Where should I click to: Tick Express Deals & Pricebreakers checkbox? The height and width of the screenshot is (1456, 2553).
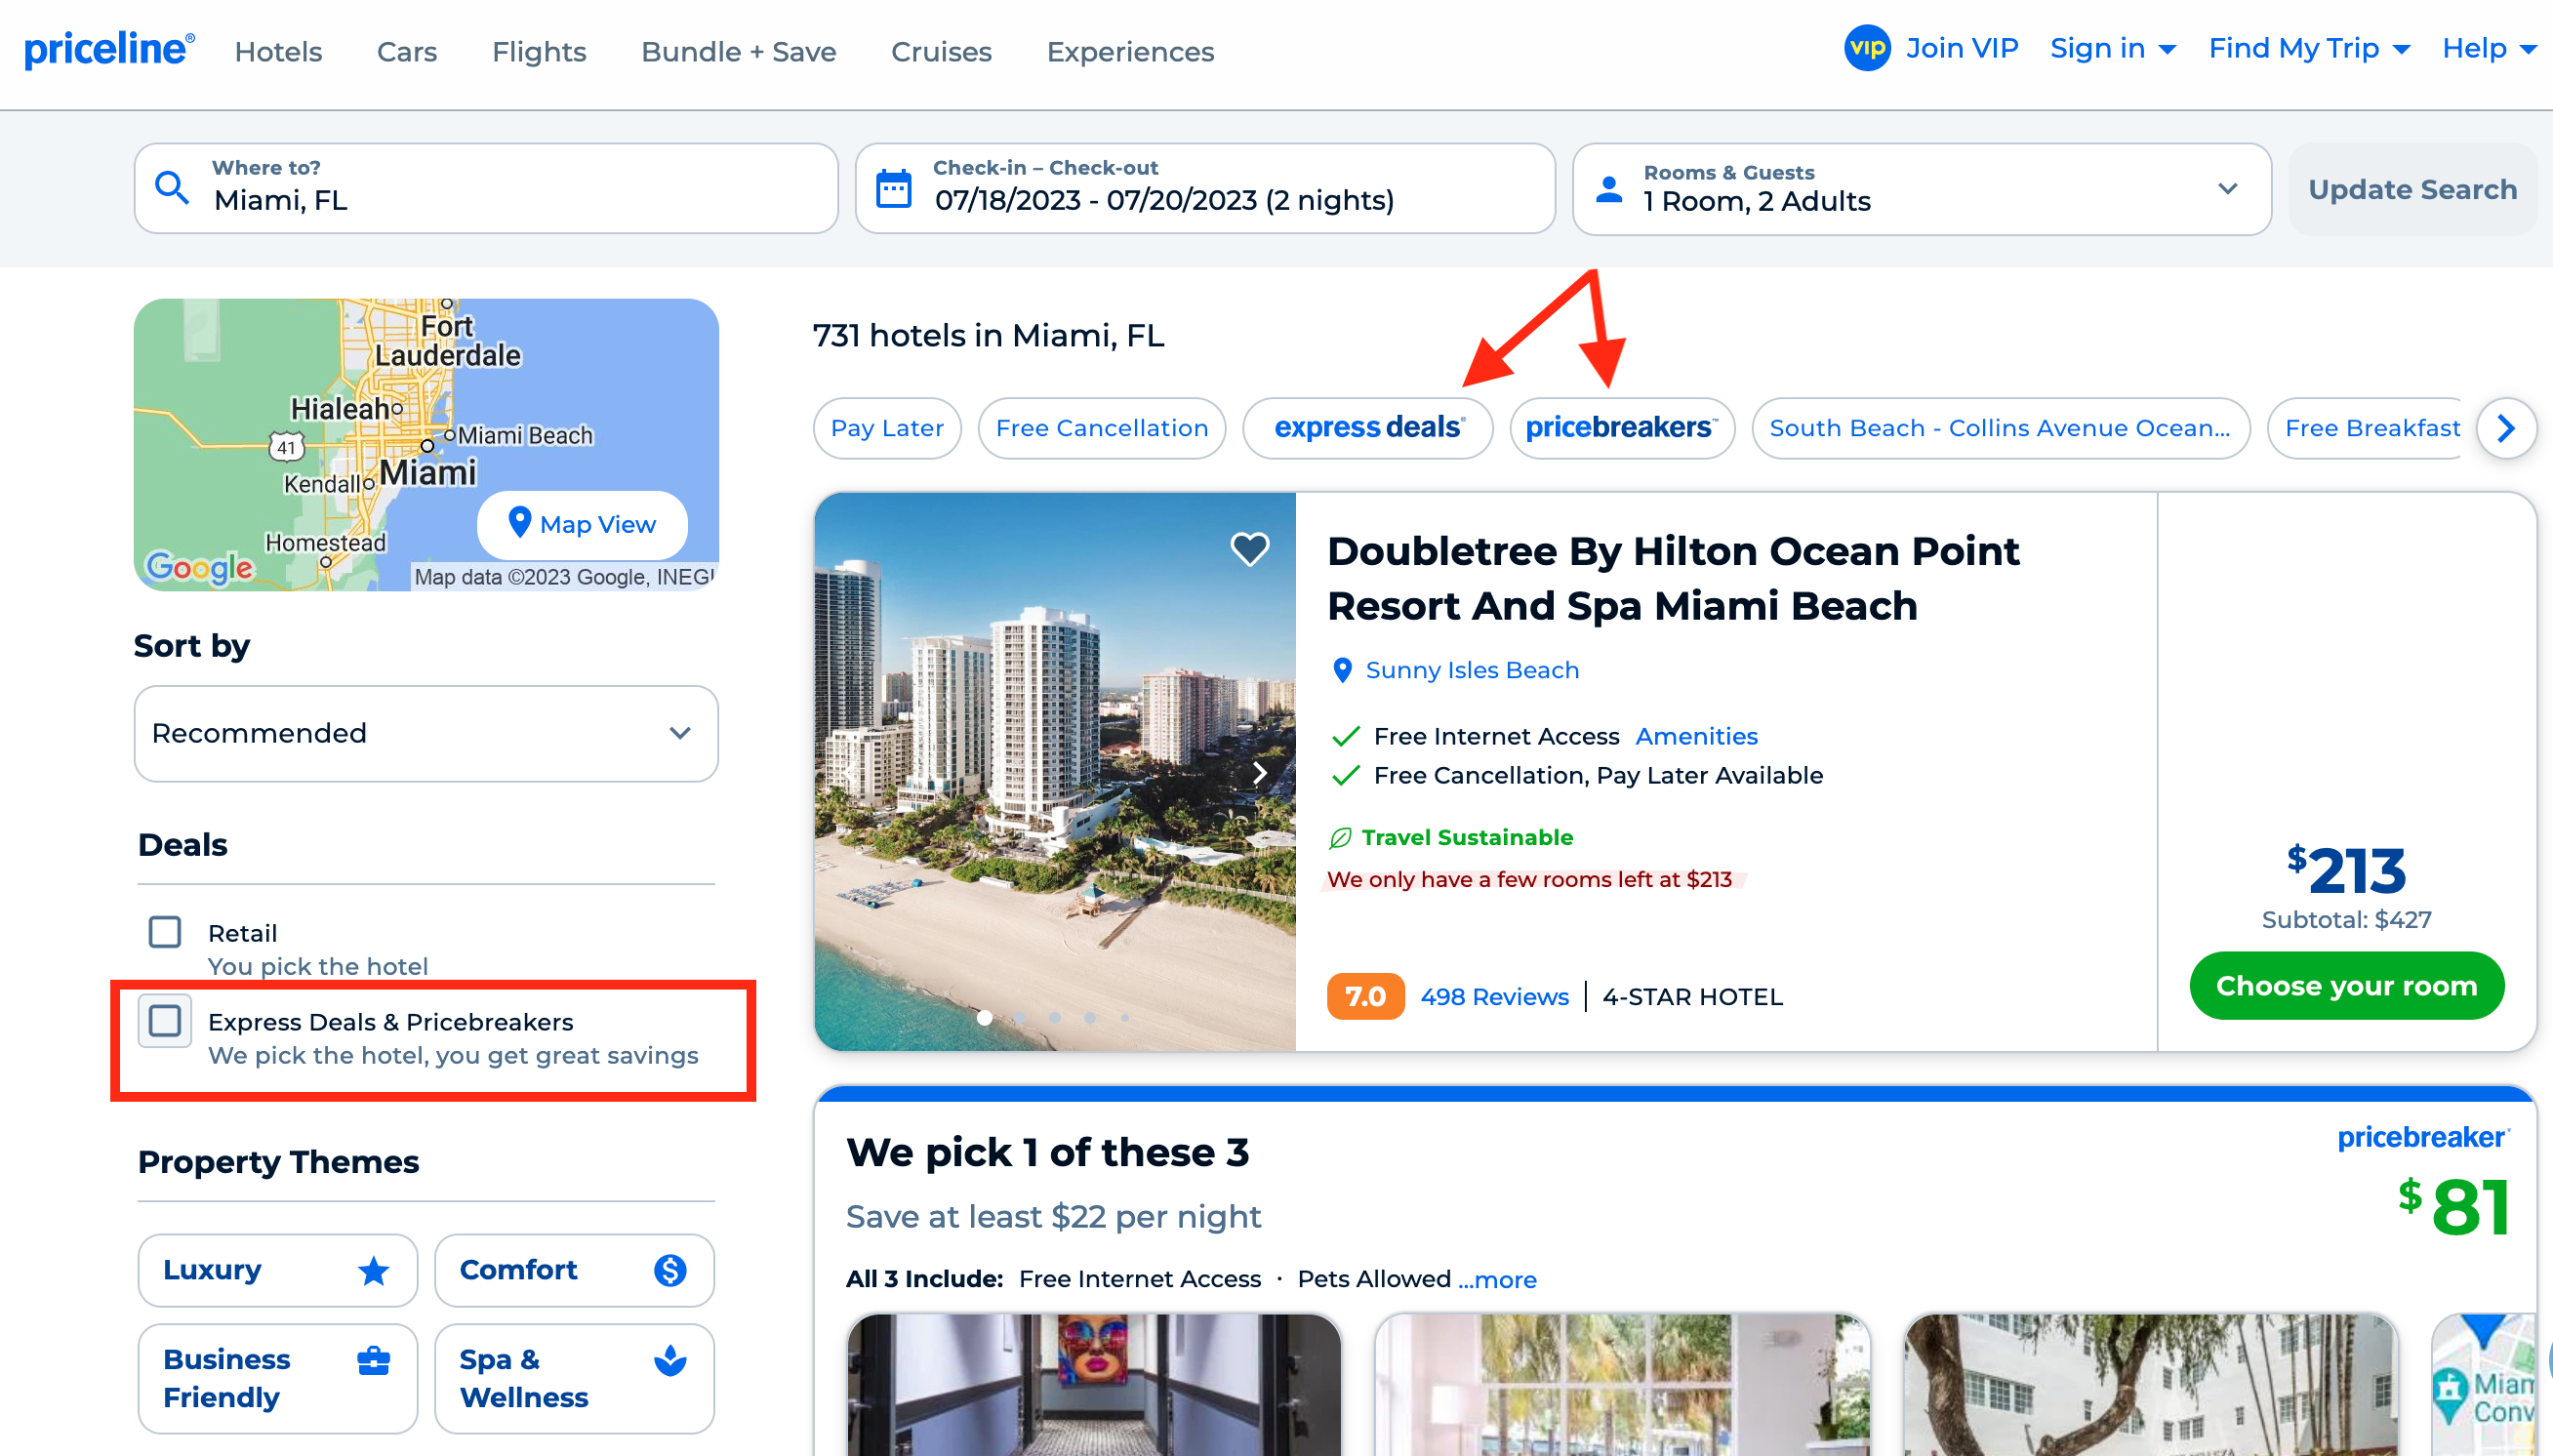coord(165,1021)
